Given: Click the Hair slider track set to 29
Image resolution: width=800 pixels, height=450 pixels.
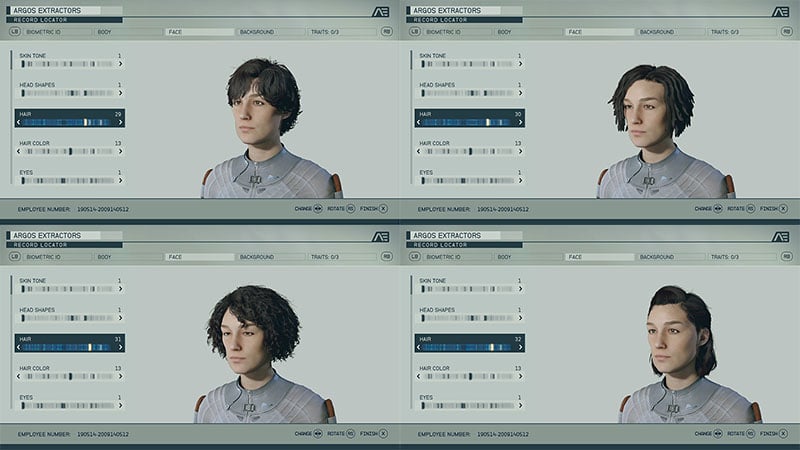Looking at the screenshot, I should click(69, 122).
